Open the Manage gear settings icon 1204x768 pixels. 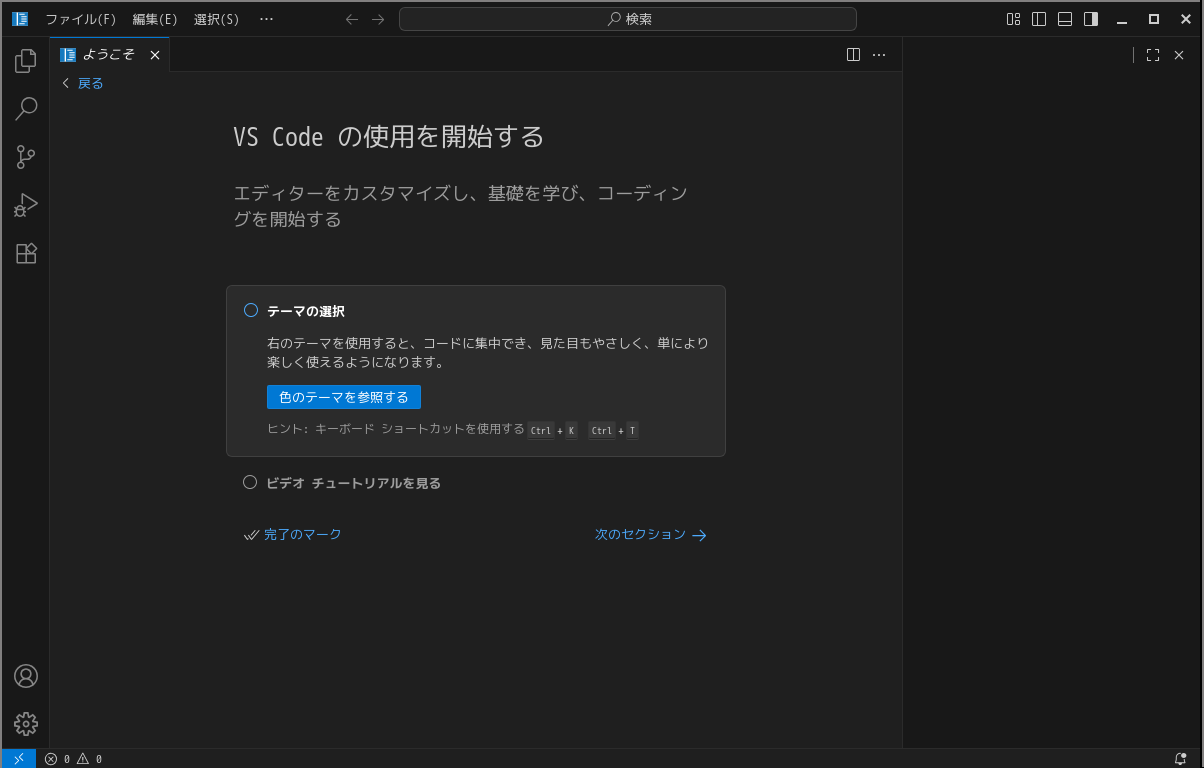pyautogui.click(x=26, y=724)
